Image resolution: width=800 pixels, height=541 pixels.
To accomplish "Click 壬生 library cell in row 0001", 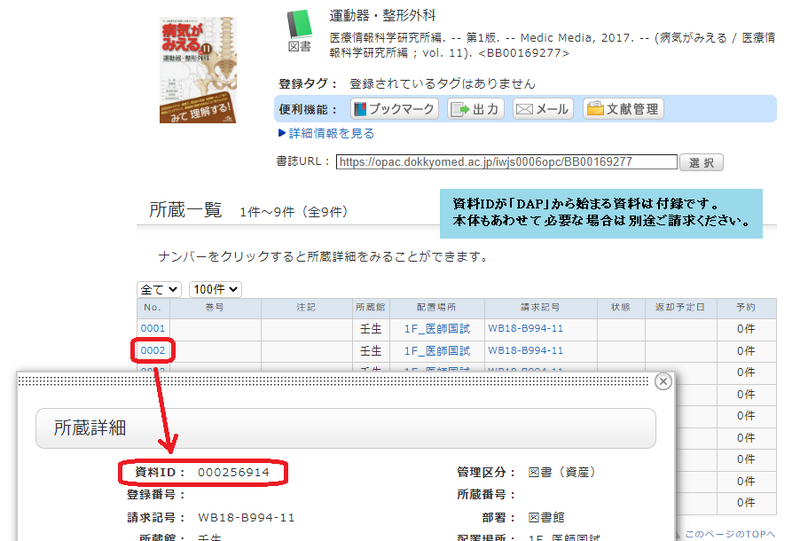I will [370, 329].
